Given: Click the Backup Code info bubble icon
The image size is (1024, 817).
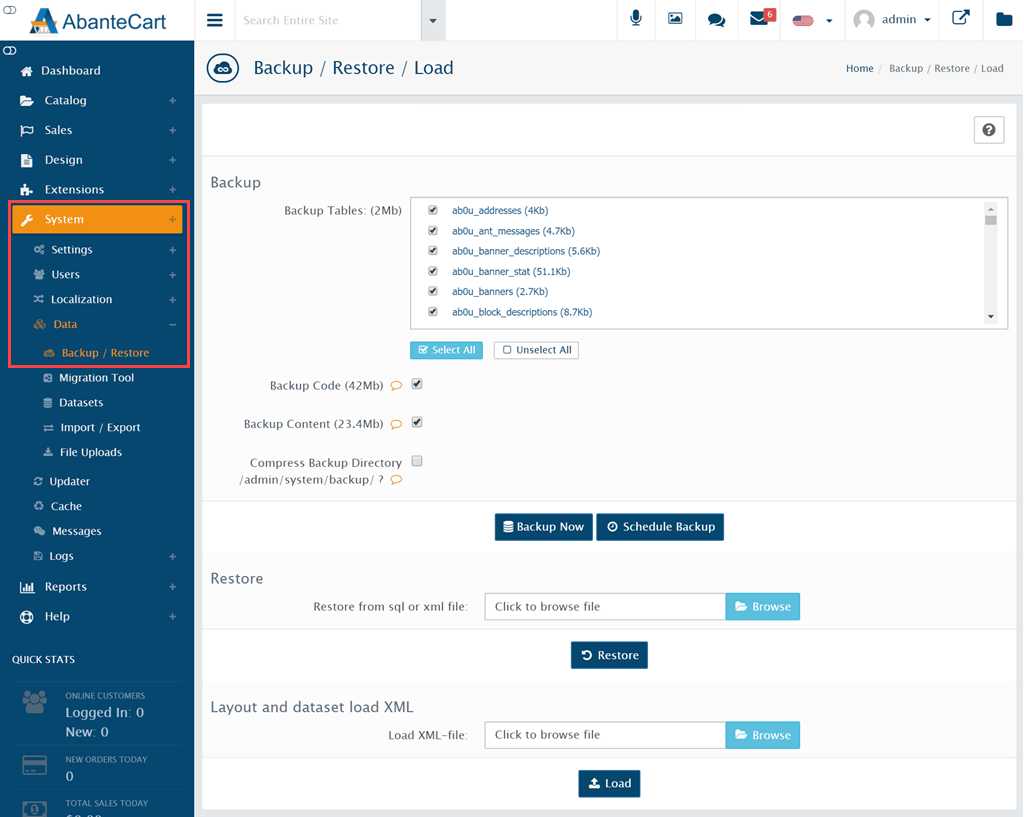Looking at the screenshot, I should [396, 385].
